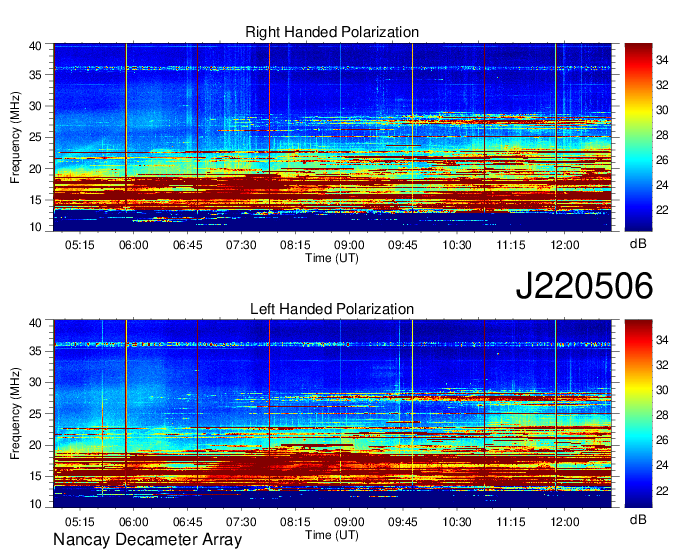Click the 10 MHz tick on the Left Handed frequency axis
680x552 pixels.
pyautogui.click(x=35, y=504)
